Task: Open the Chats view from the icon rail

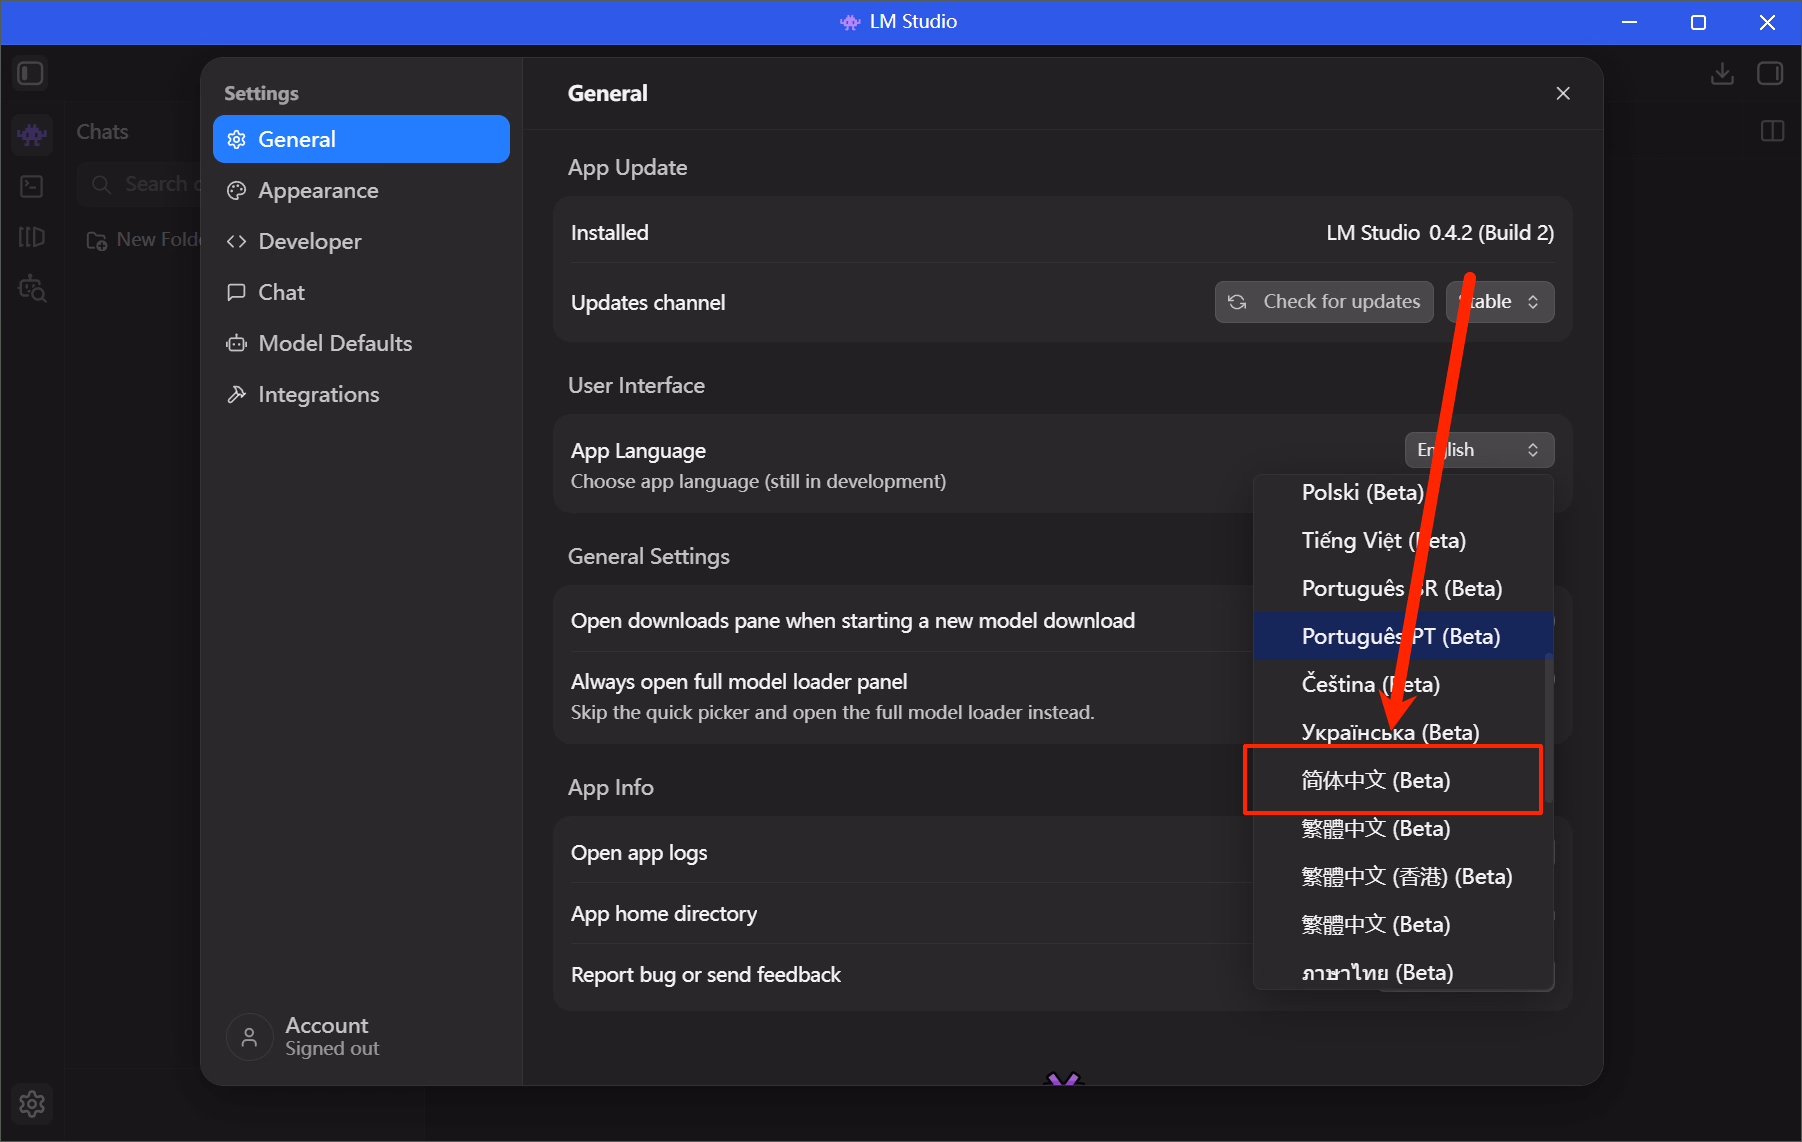Action: [x=32, y=133]
